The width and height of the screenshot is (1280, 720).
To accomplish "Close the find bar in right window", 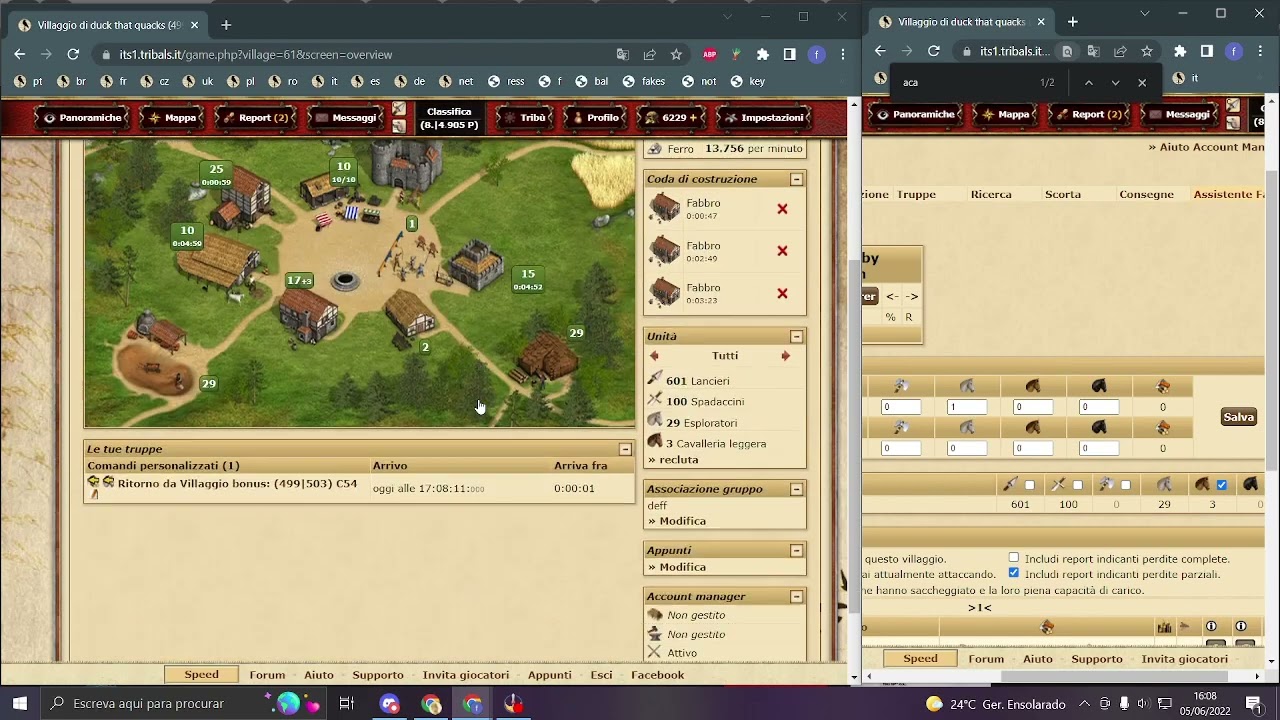I will pos(1142,83).
